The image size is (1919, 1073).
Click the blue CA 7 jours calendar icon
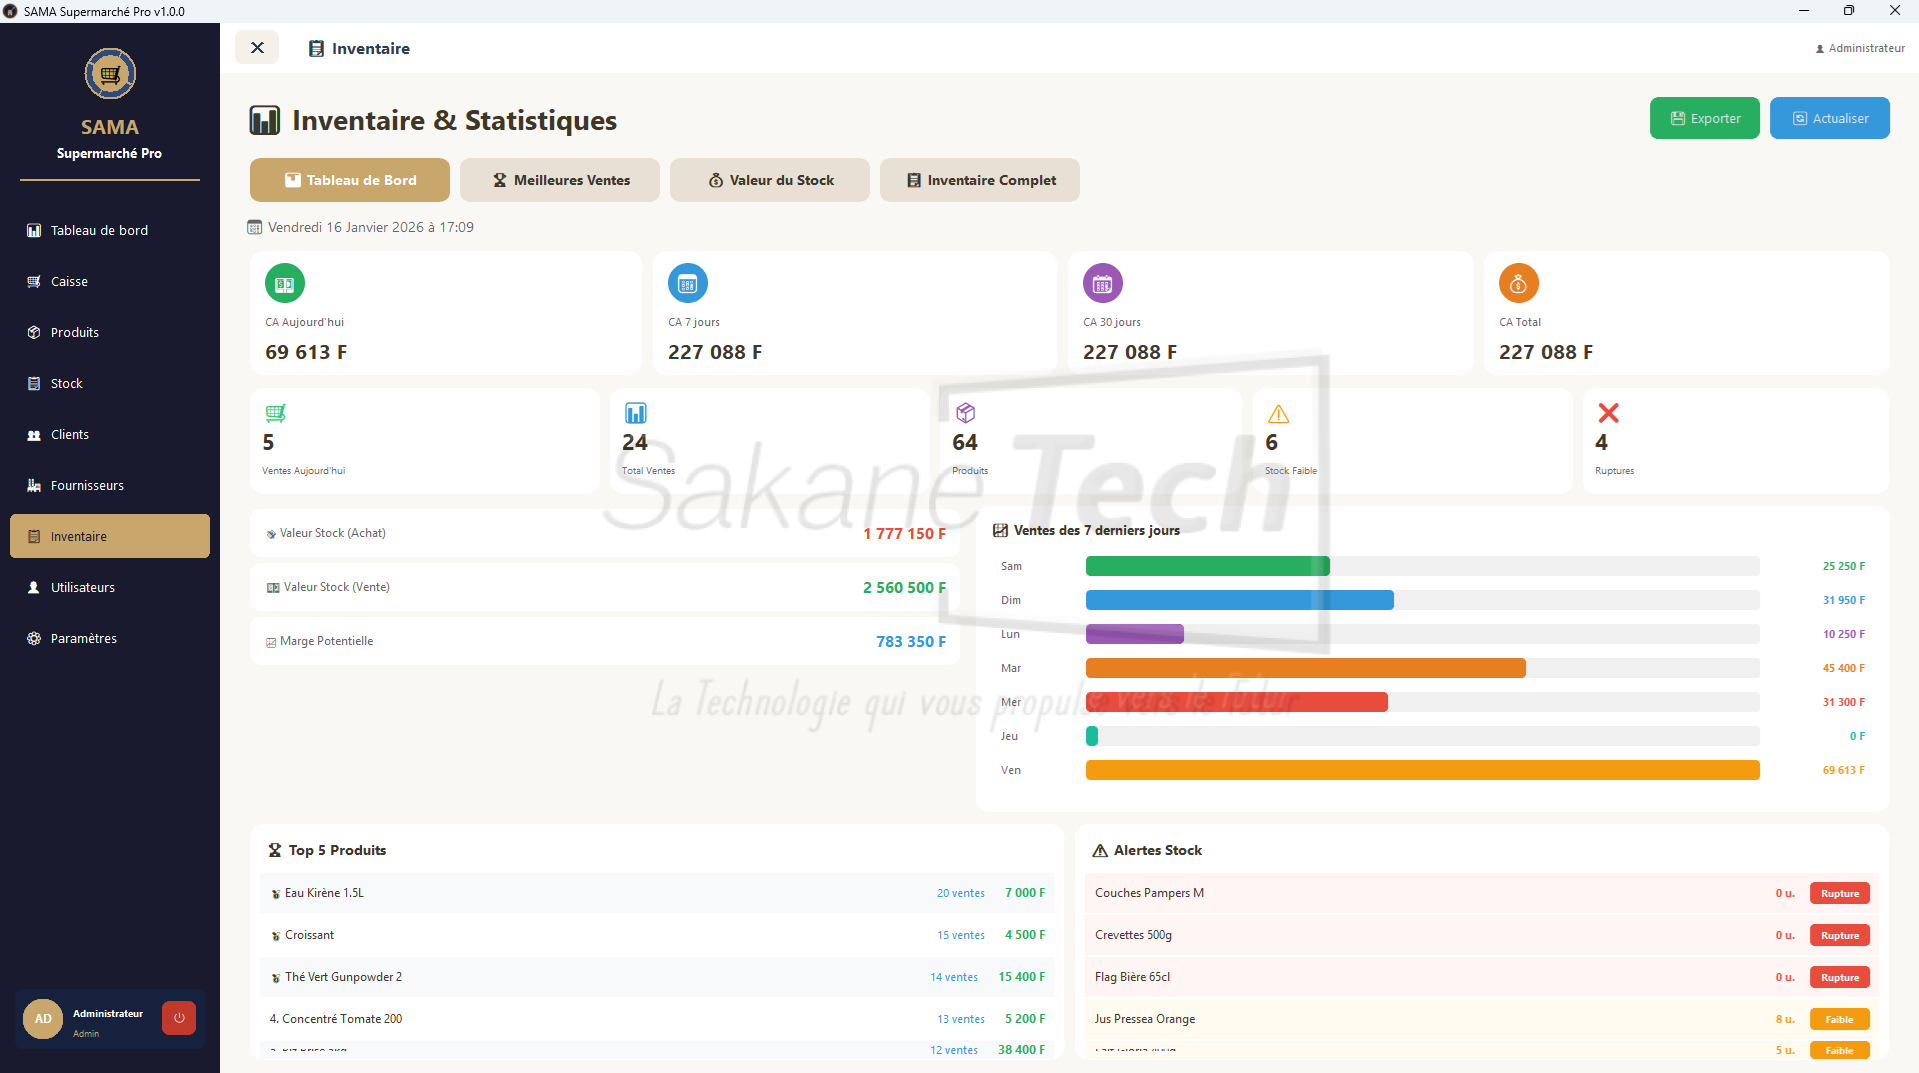click(x=688, y=284)
